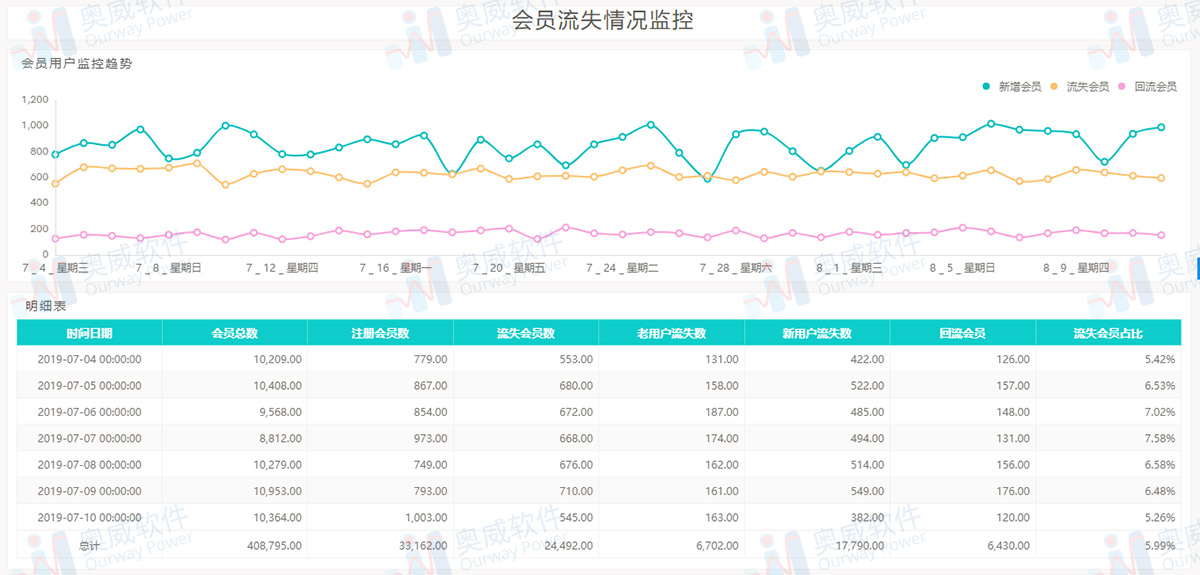Image resolution: width=1200 pixels, height=575 pixels.
Task: Click the 总计 total row label
Action: [90, 545]
